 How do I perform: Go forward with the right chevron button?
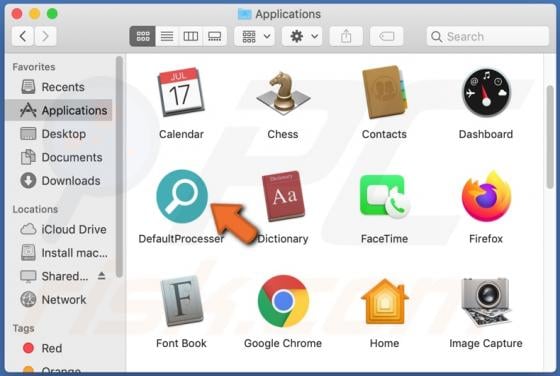45,36
